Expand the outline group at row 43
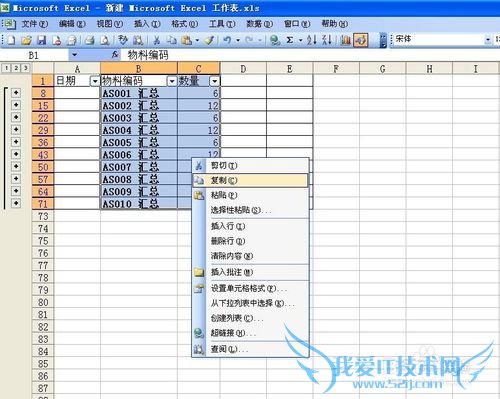 pyautogui.click(x=16, y=154)
